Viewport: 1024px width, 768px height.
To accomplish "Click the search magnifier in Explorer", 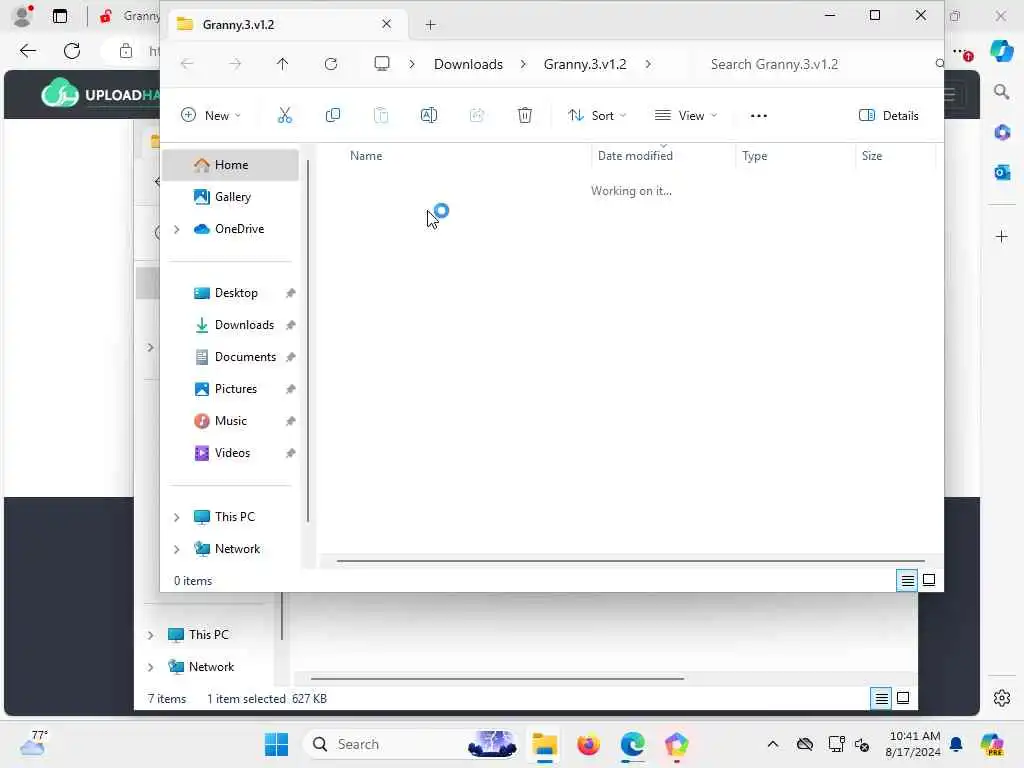I will point(939,63).
